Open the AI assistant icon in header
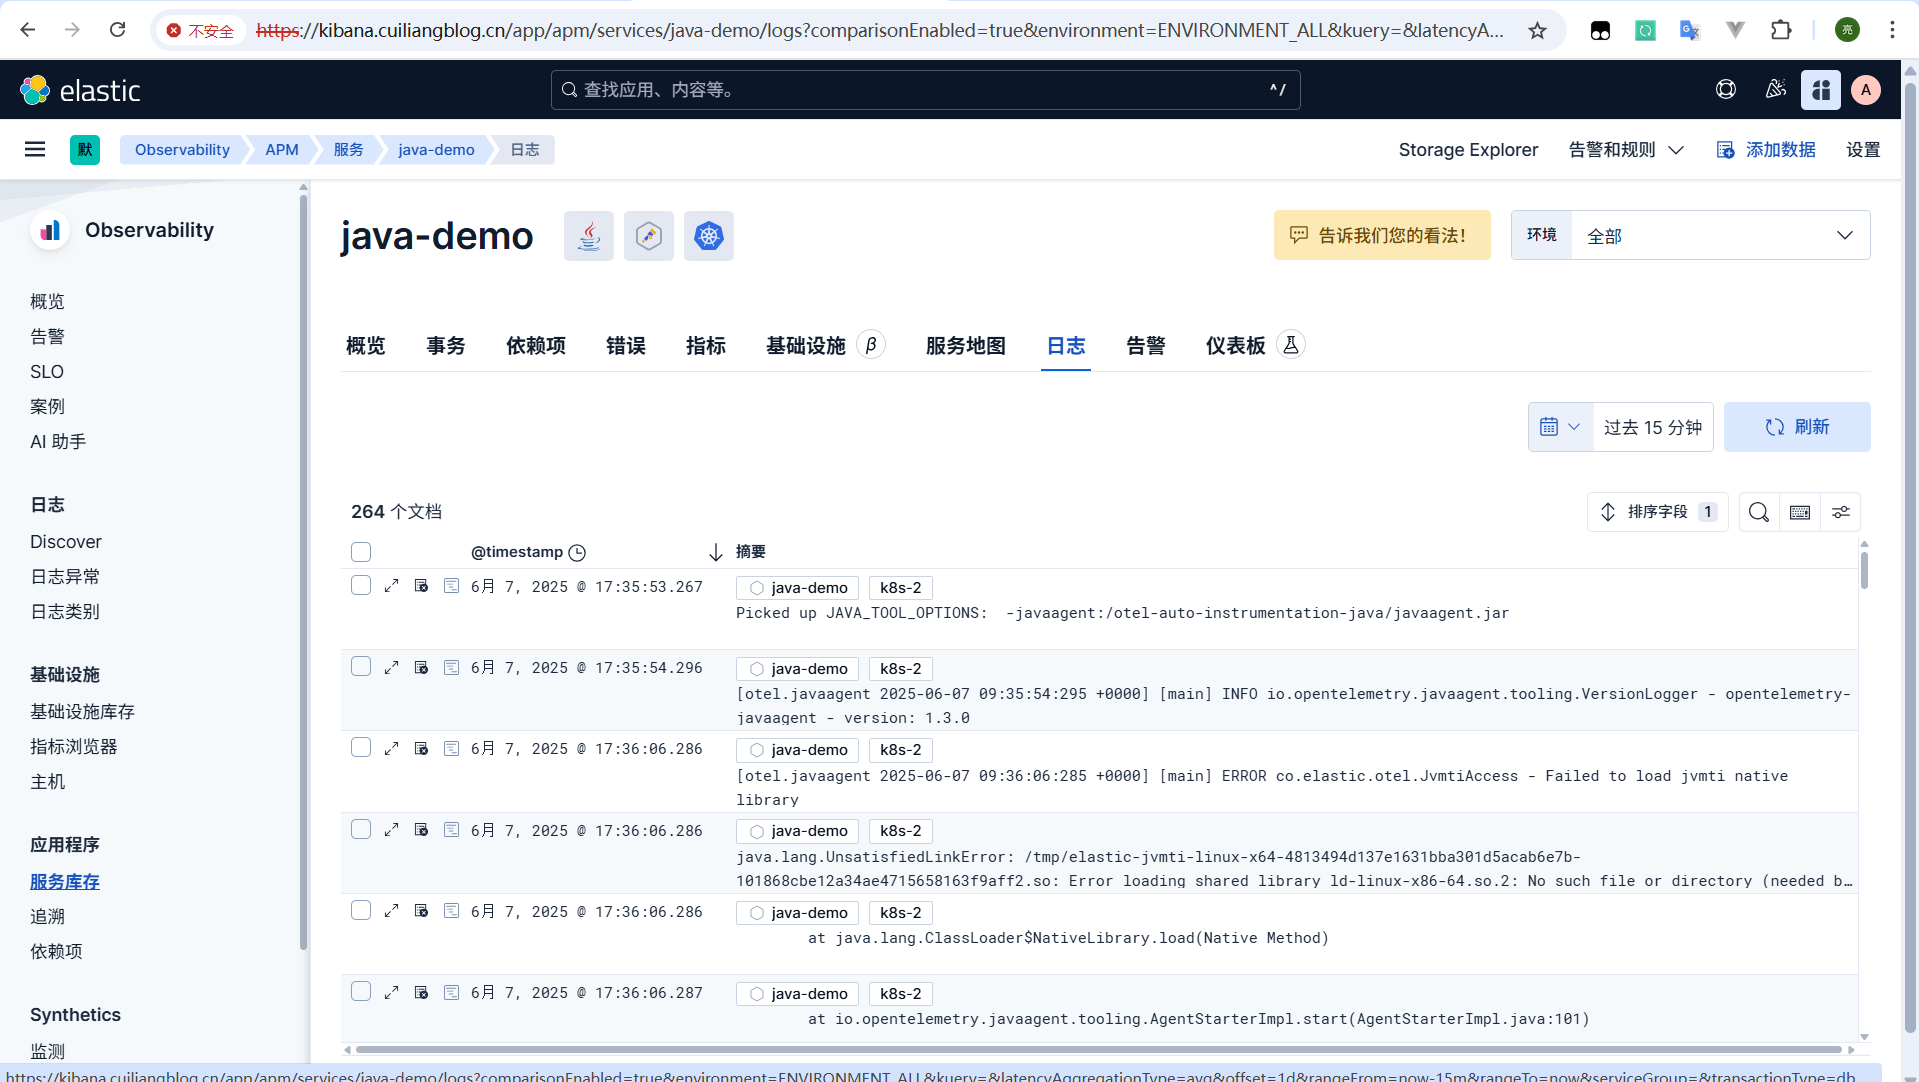 click(x=1821, y=90)
